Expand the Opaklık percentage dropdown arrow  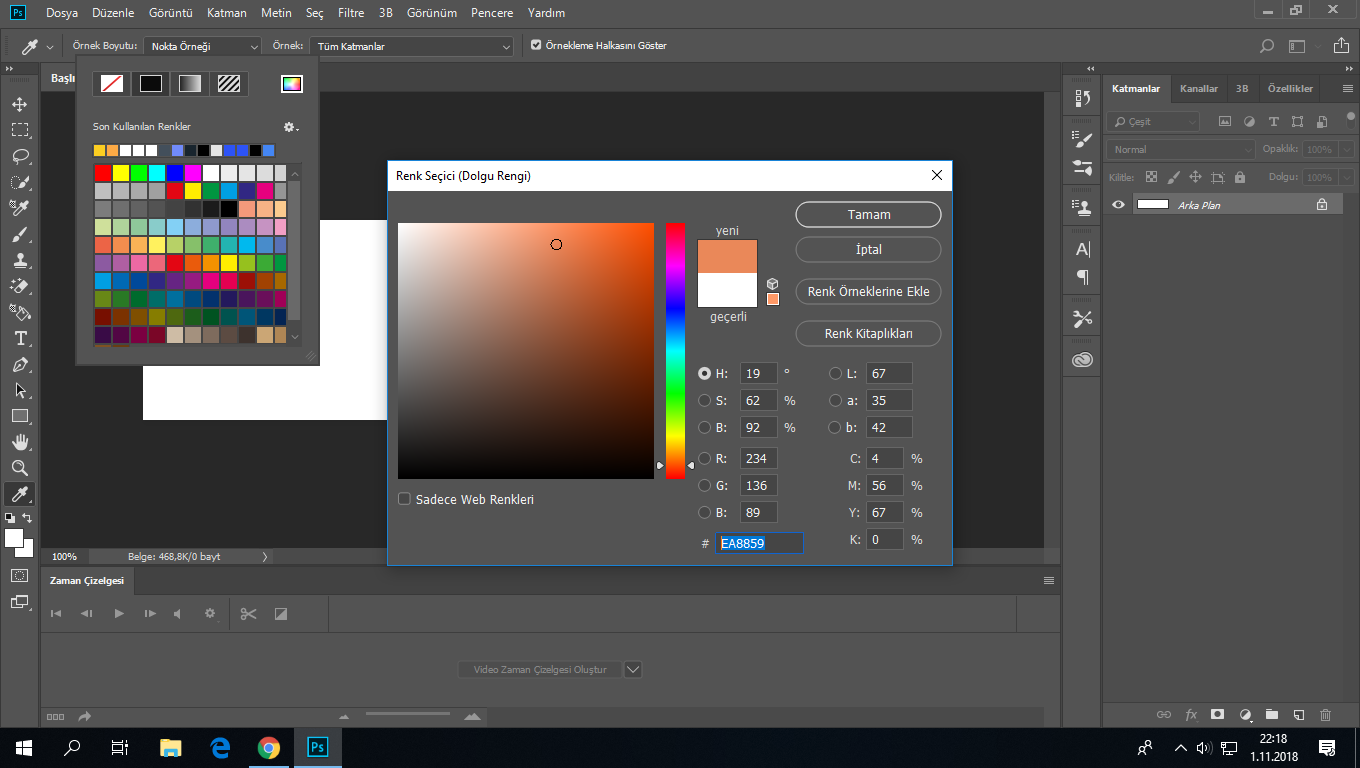(1348, 149)
